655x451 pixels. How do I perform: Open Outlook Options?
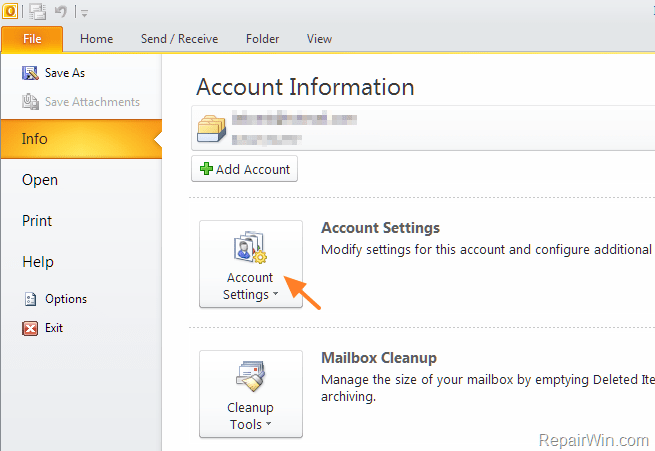click(x=66, y=299)
